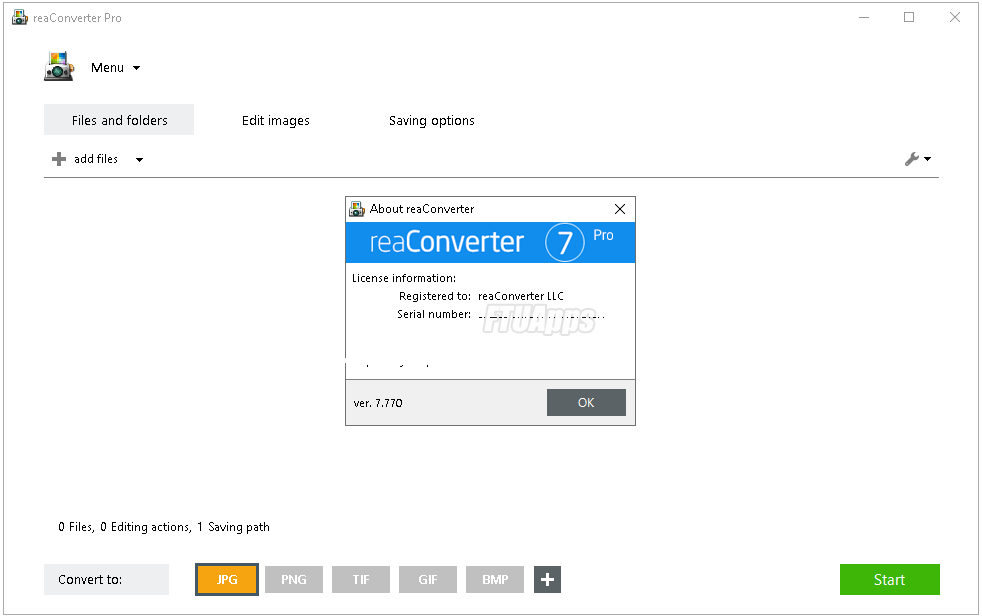Open dropdown arrow next to wrench
This screenshot has width=982, height=616.
coord(928,159)
